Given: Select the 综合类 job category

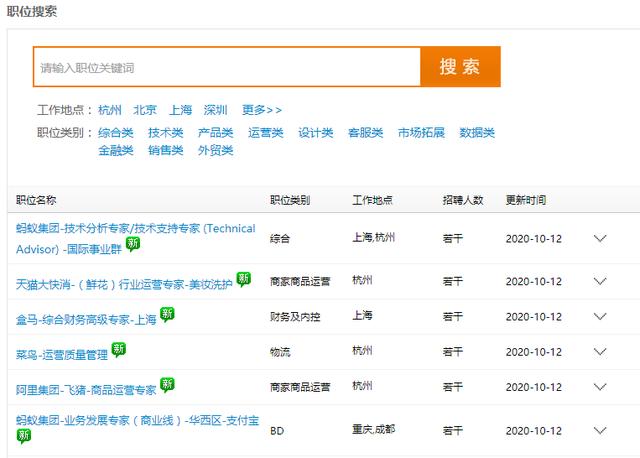Looking at the screenshot, I should click(116, 133).
